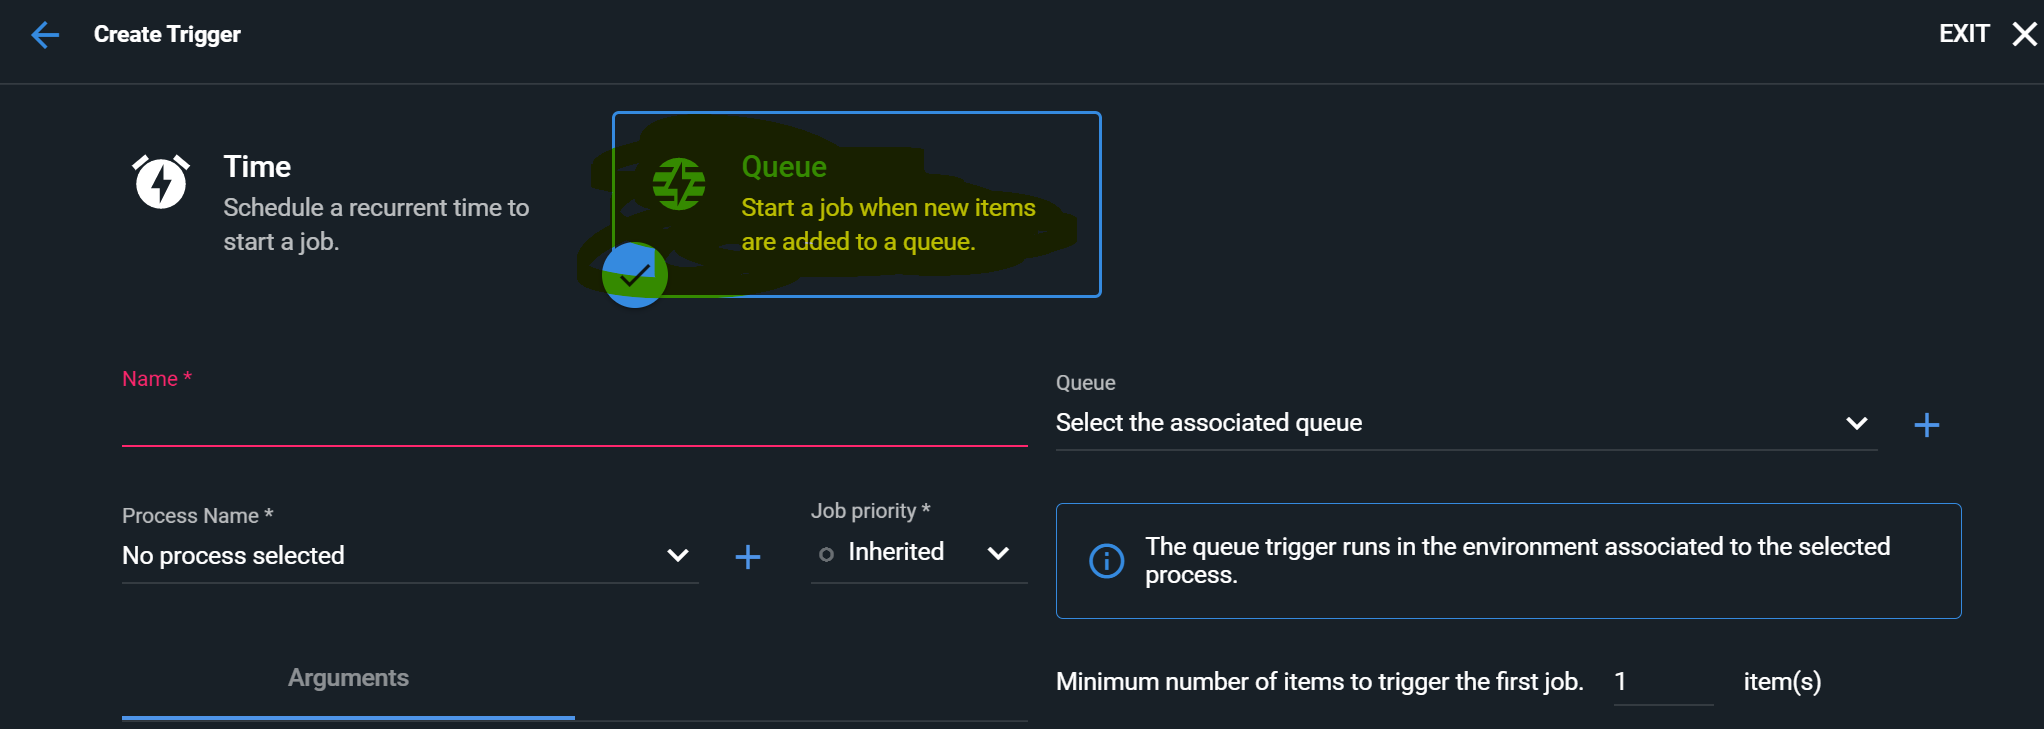Click the info icon in the environment notice
The width and height of the screenshot is (2044, 729).
1105,561
